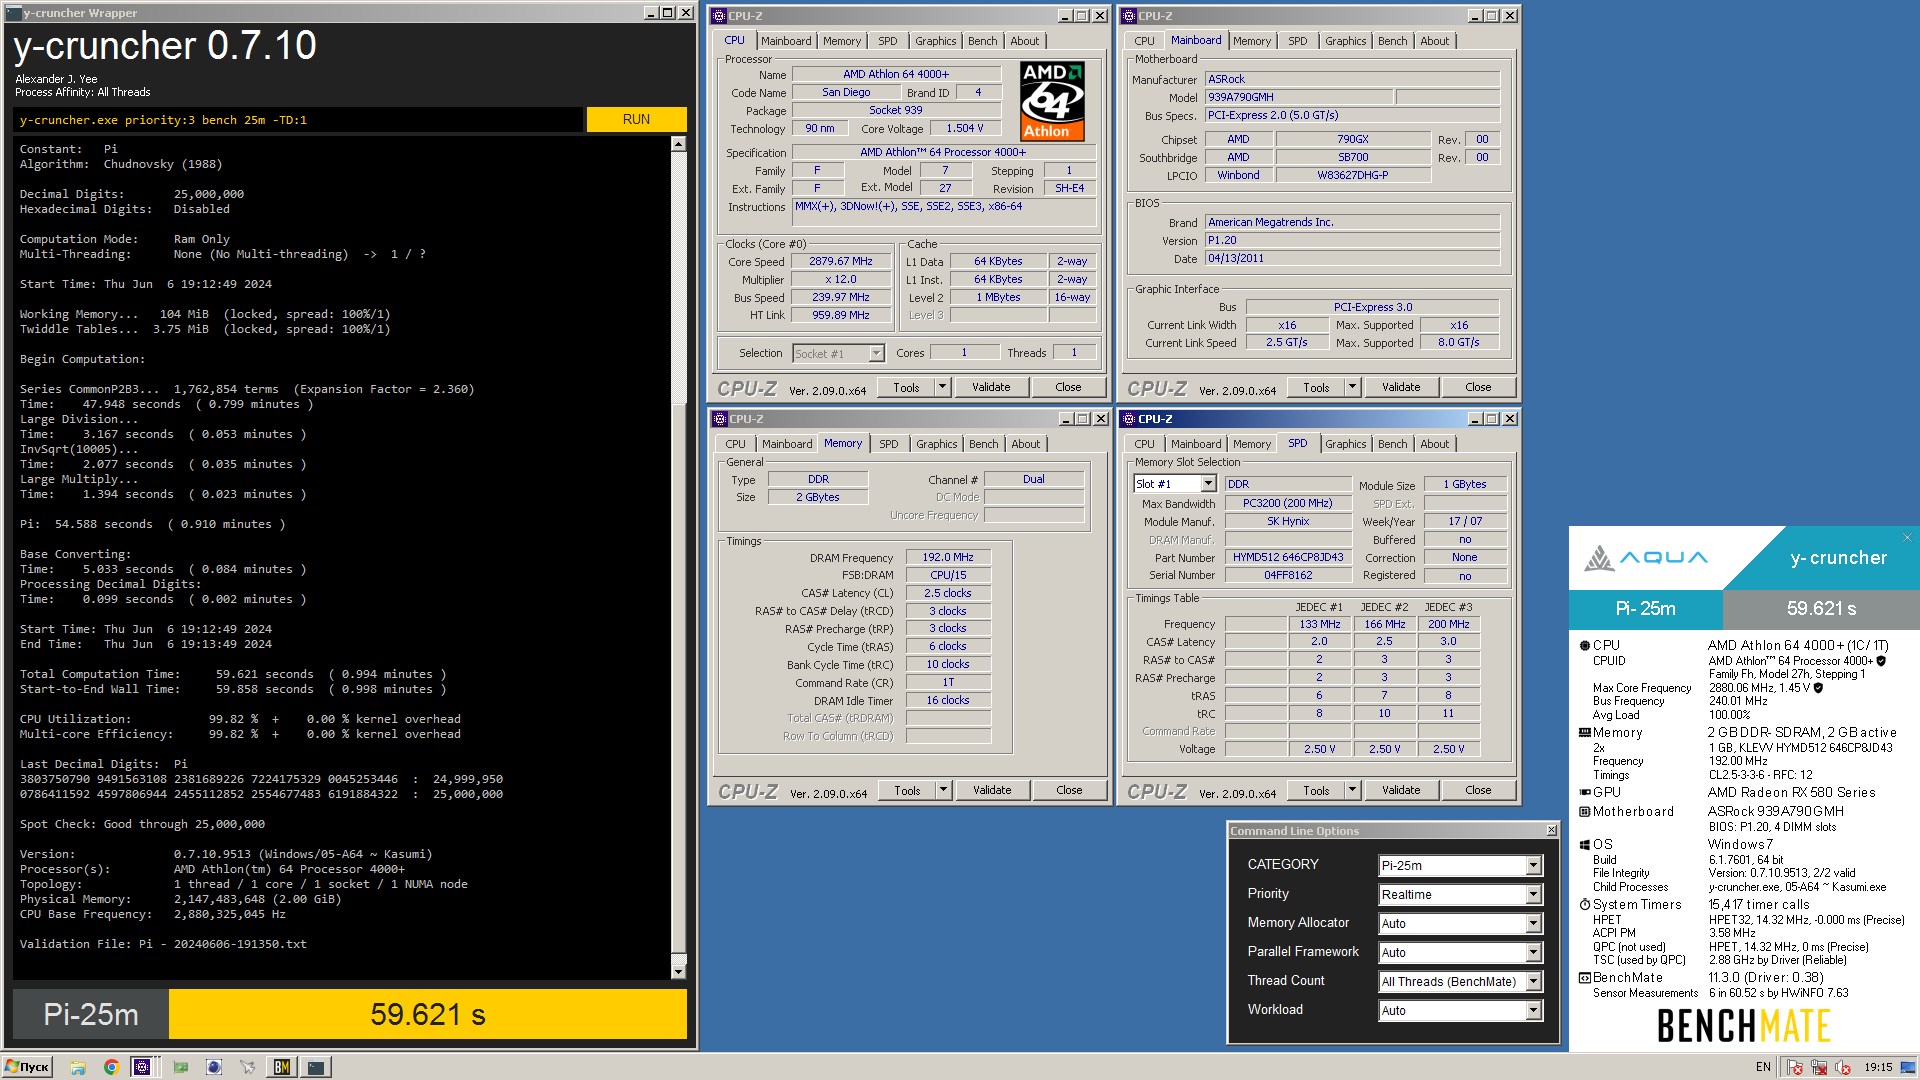Click the y-cruncher command line input field
Image resolution: width=1920 pixels, height=1080 pixels.
point(298,119)
